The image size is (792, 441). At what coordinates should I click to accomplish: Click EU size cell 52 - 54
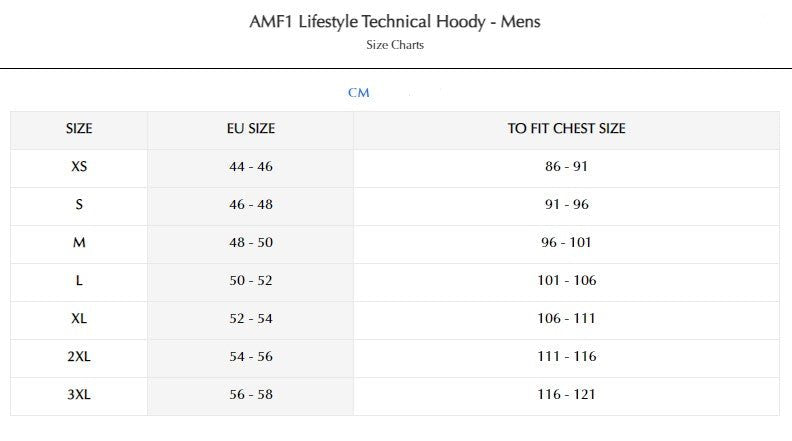(251, 318)
